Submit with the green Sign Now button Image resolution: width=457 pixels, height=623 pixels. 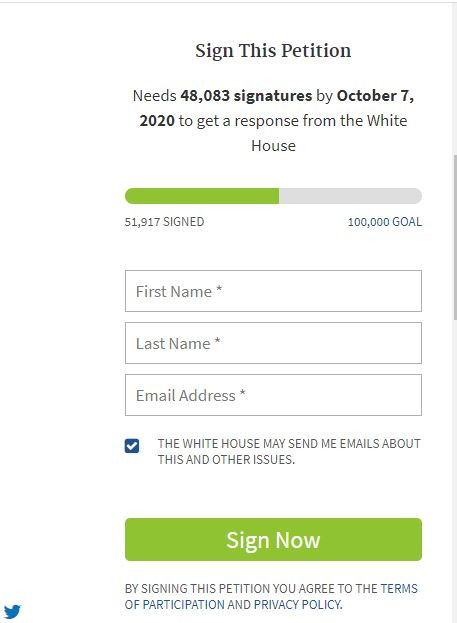(273, 540)
